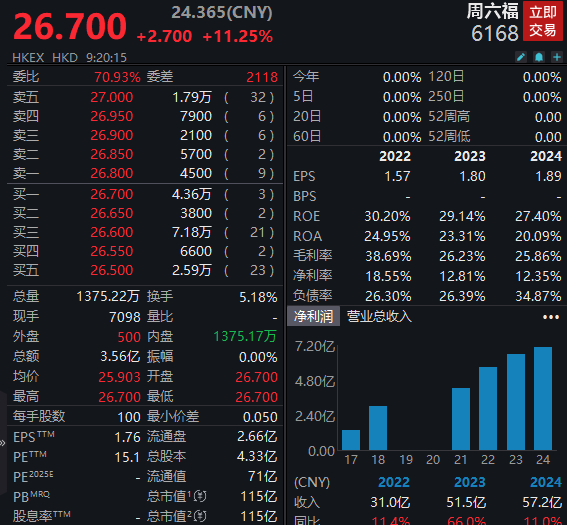Select the 买四 price 26.550
The width and height of the screenshot is (567, 525).
coord(111,251)
